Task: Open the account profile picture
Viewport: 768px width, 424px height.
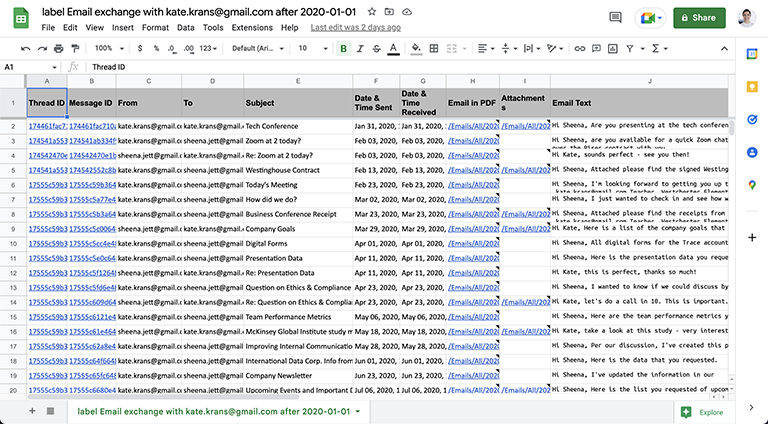Action: coord(746,18)
